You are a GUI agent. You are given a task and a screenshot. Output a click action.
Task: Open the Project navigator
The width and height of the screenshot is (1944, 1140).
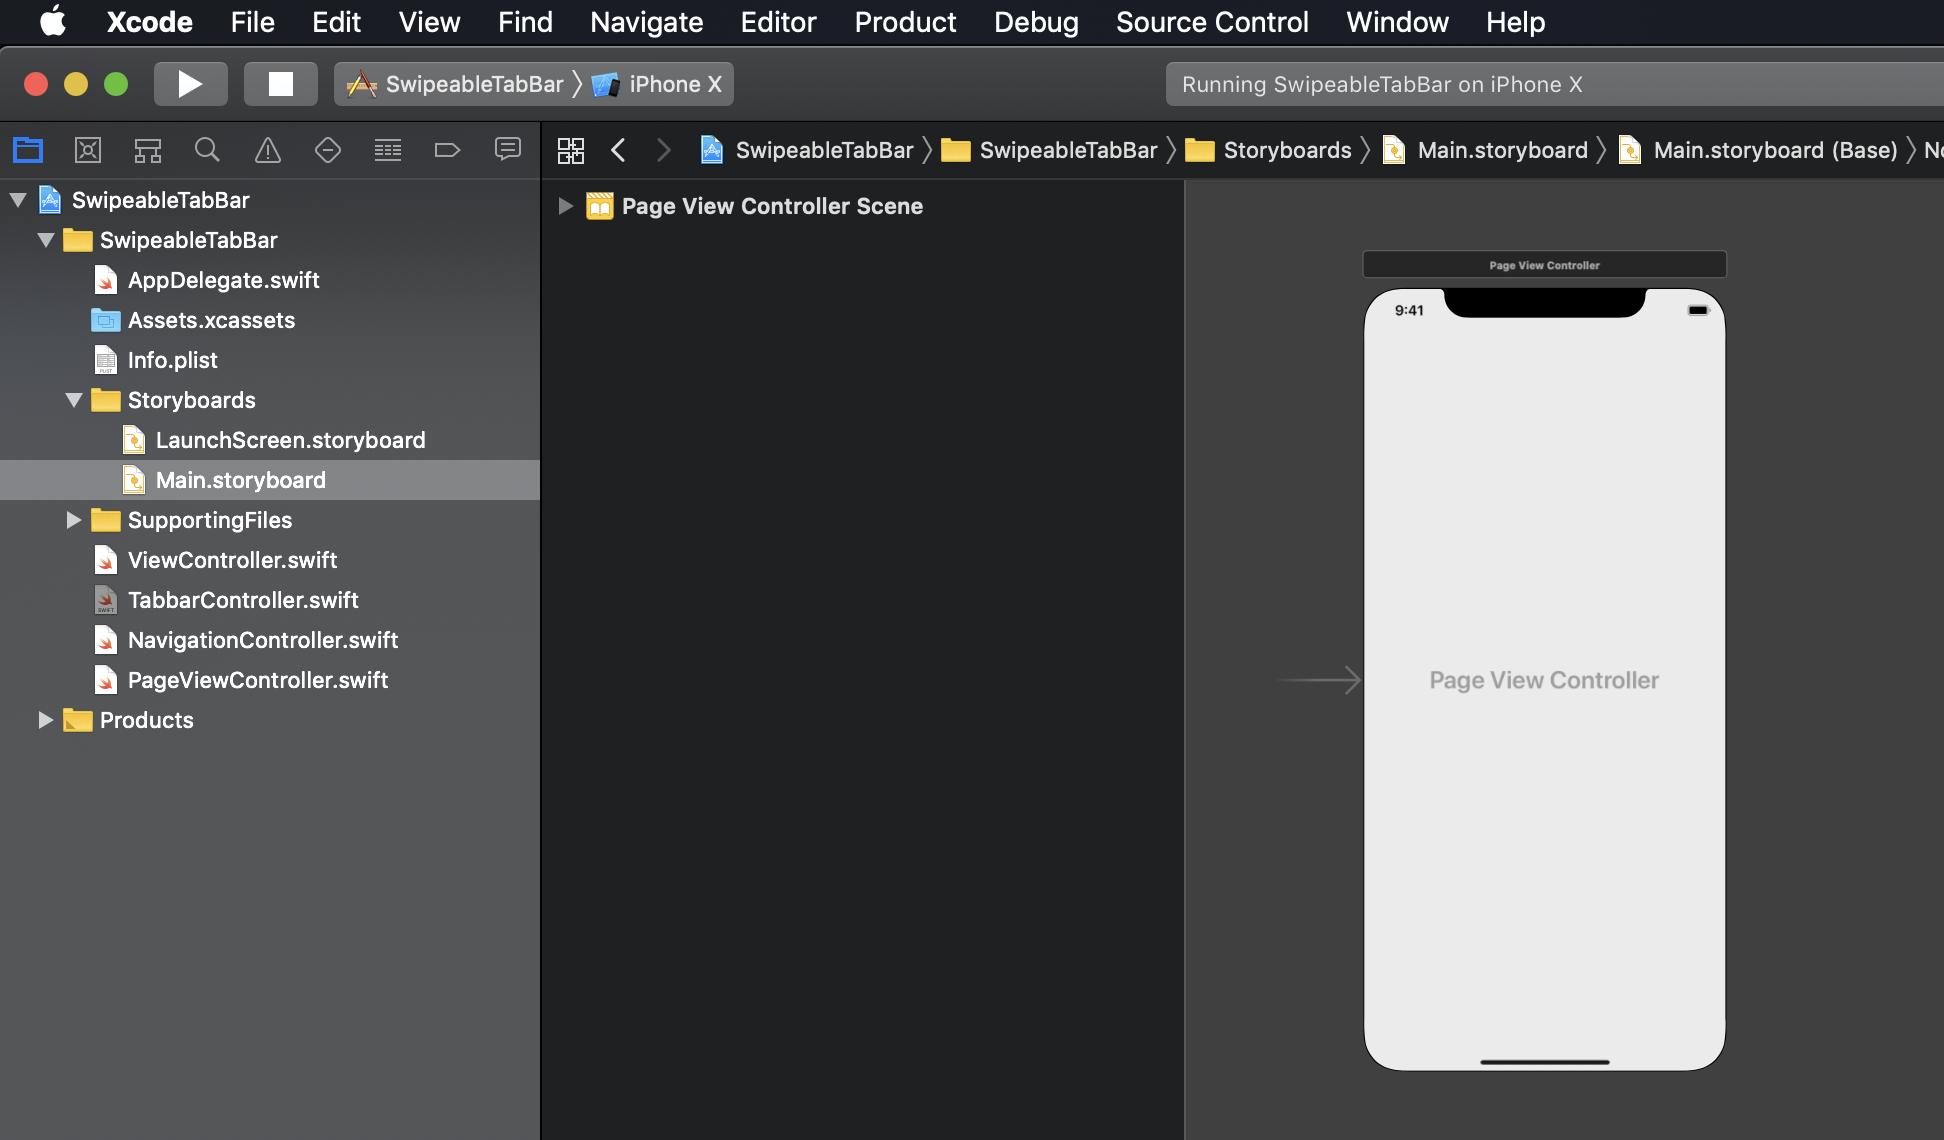pos(27,150)
